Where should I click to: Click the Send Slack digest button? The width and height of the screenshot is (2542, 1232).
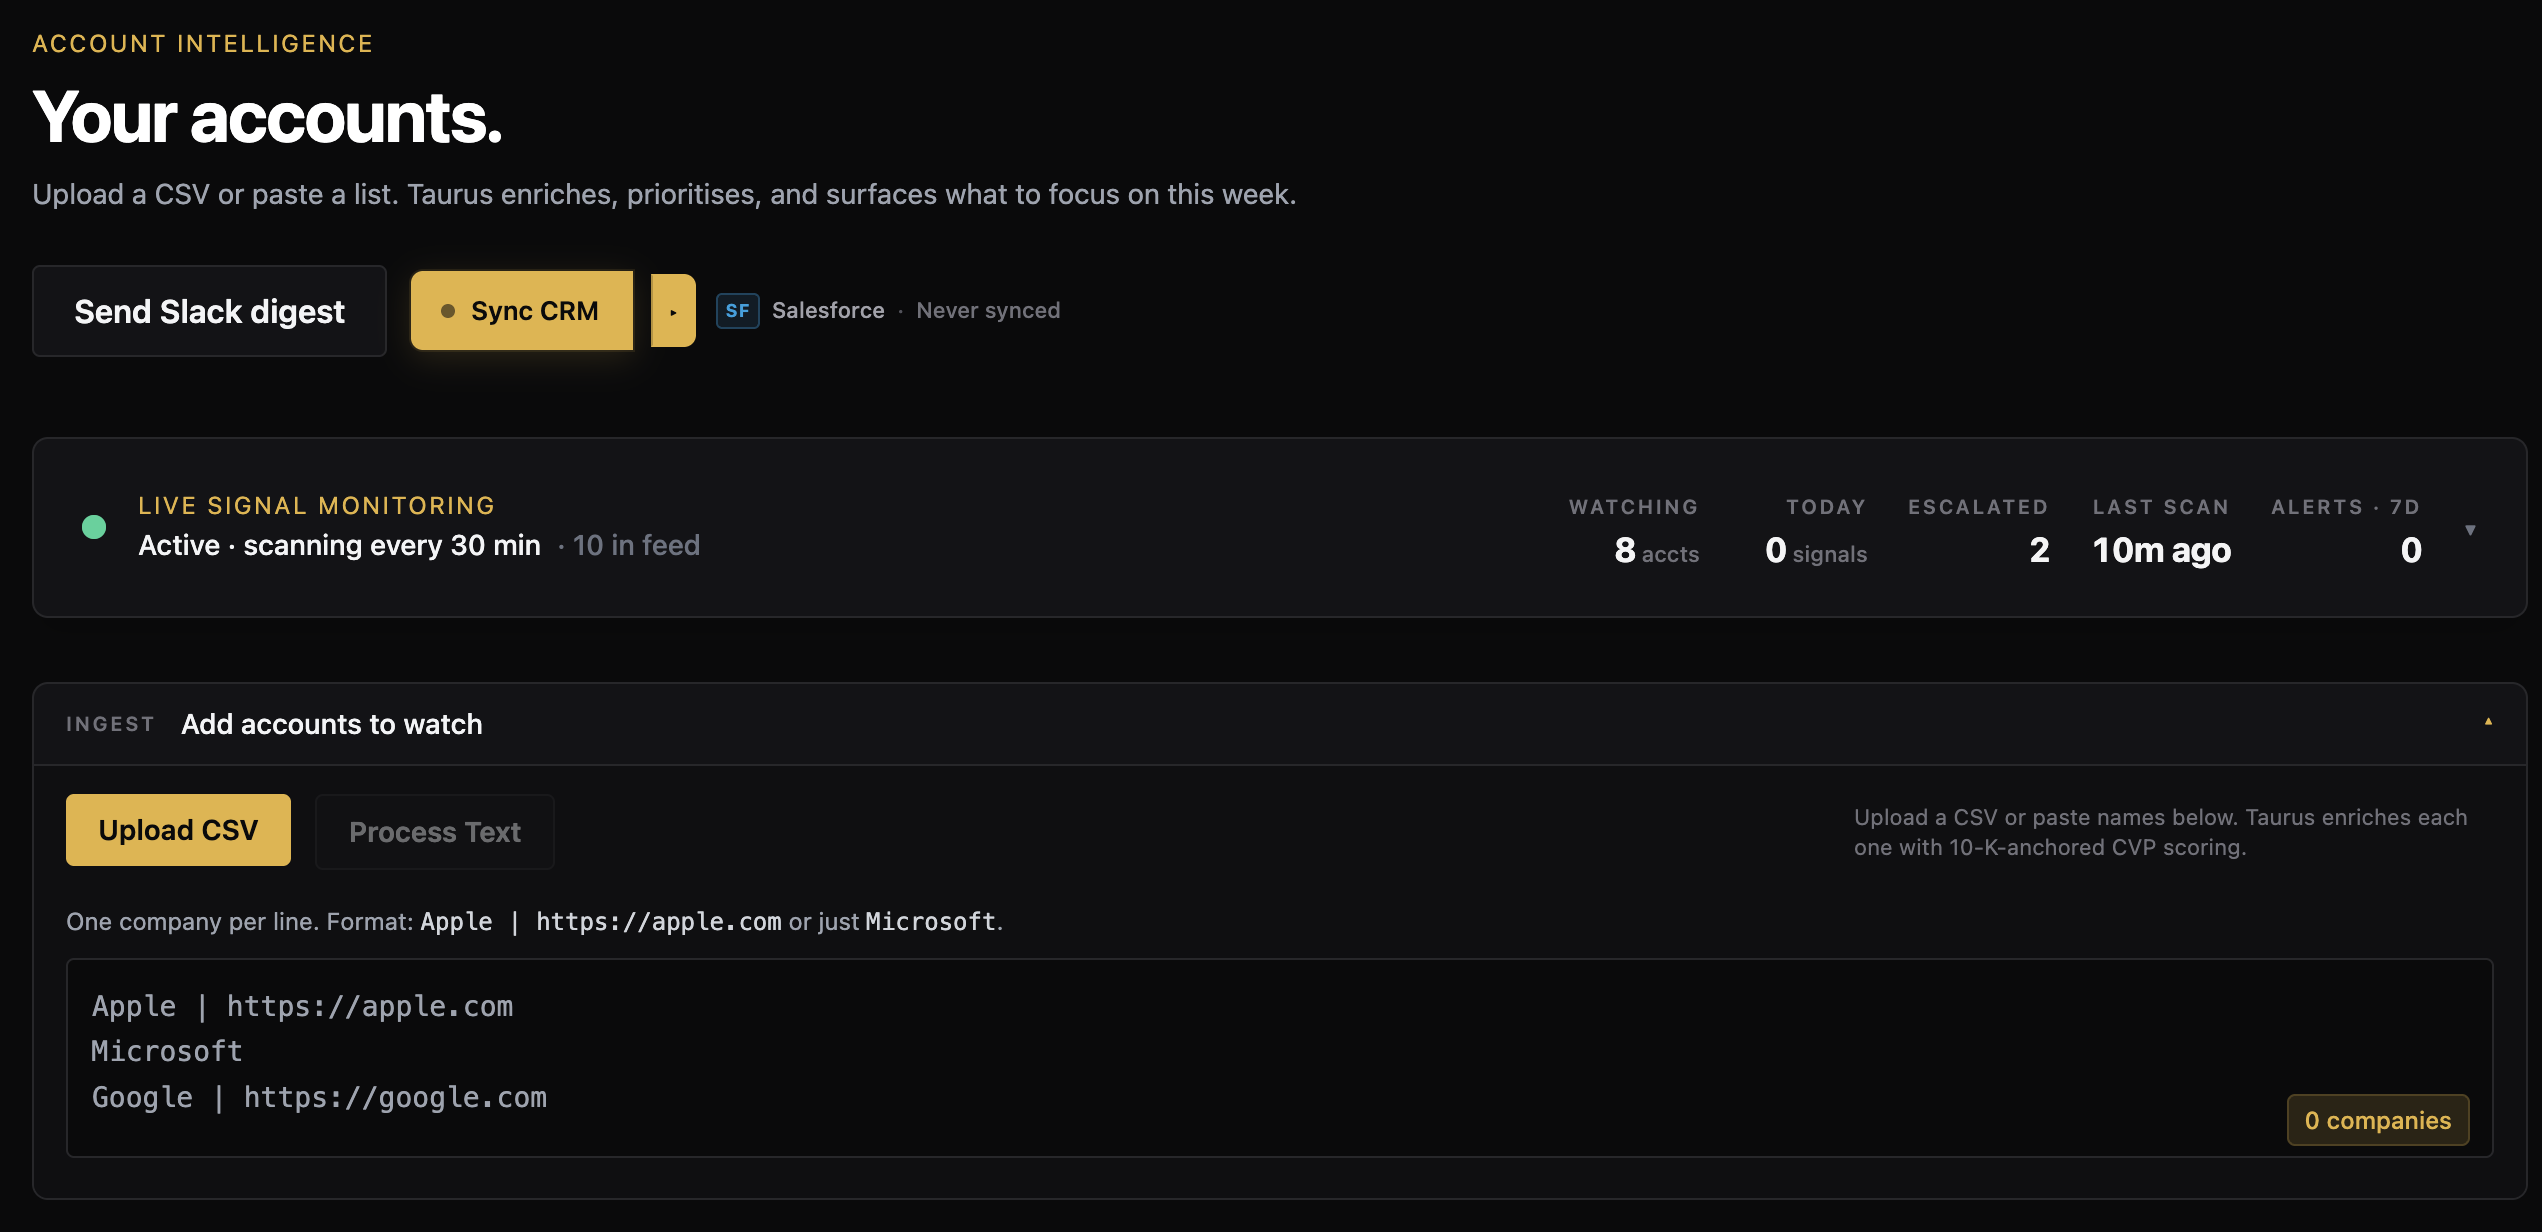(x=209, y=311)
